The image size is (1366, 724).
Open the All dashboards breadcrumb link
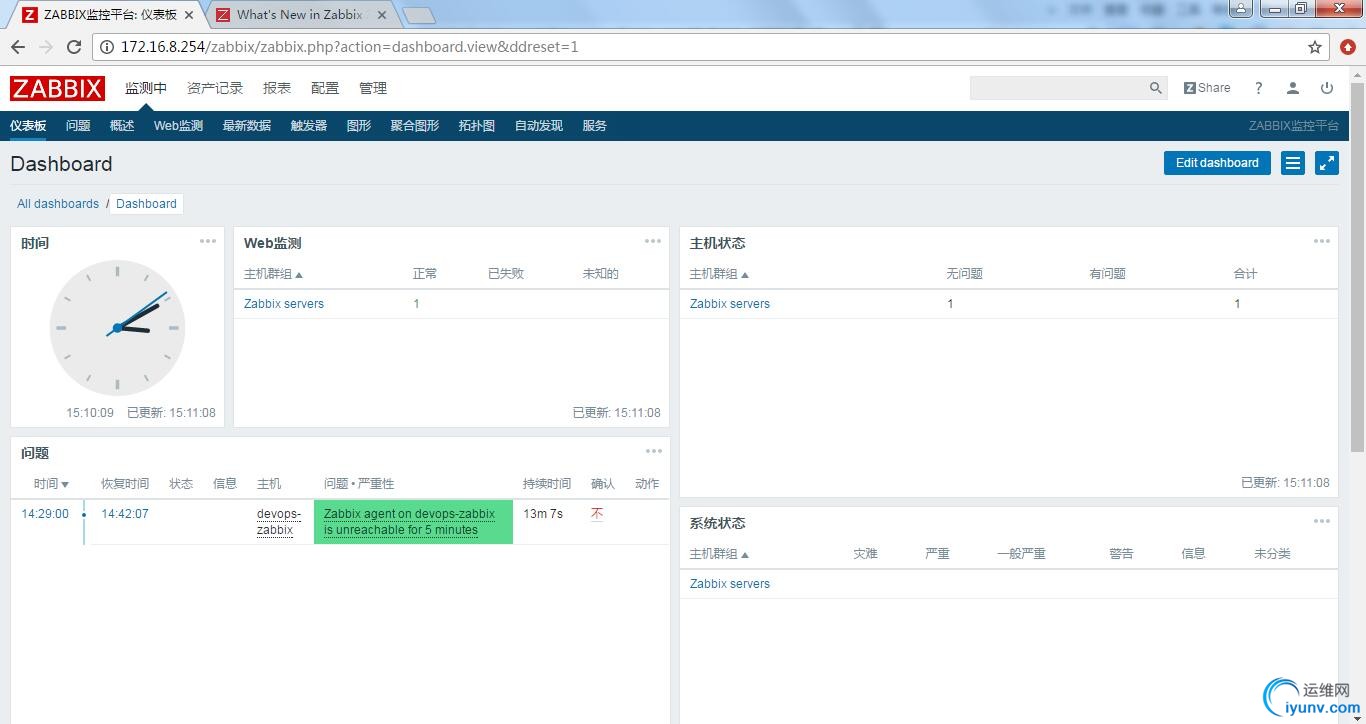(58, 204)
